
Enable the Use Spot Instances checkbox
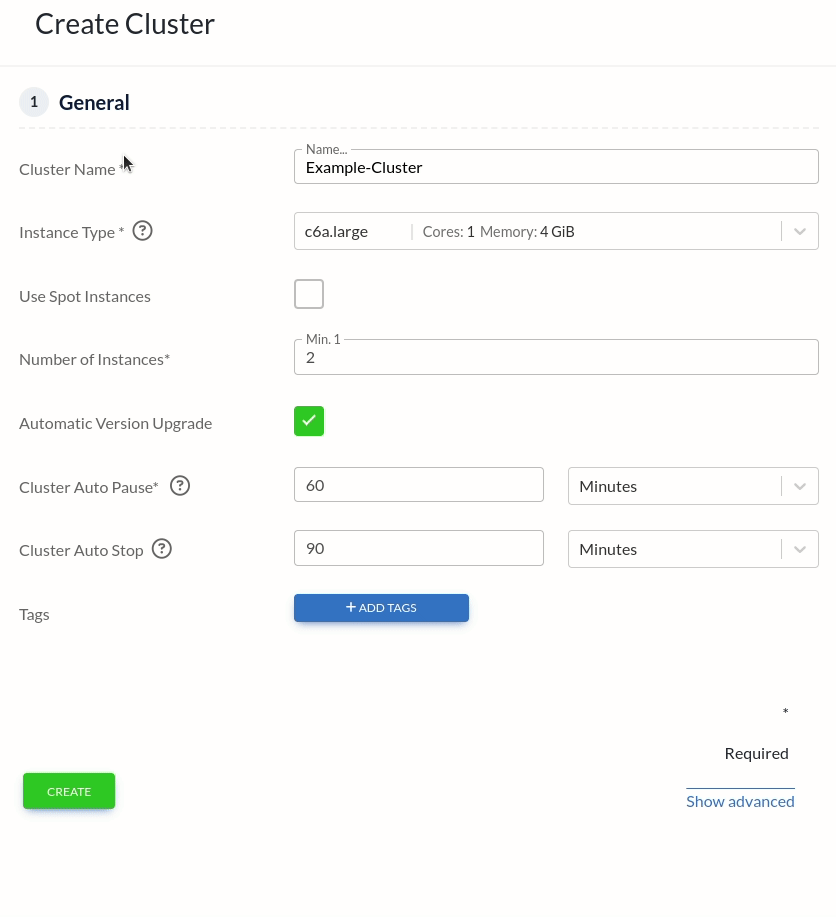coord(309,294)
